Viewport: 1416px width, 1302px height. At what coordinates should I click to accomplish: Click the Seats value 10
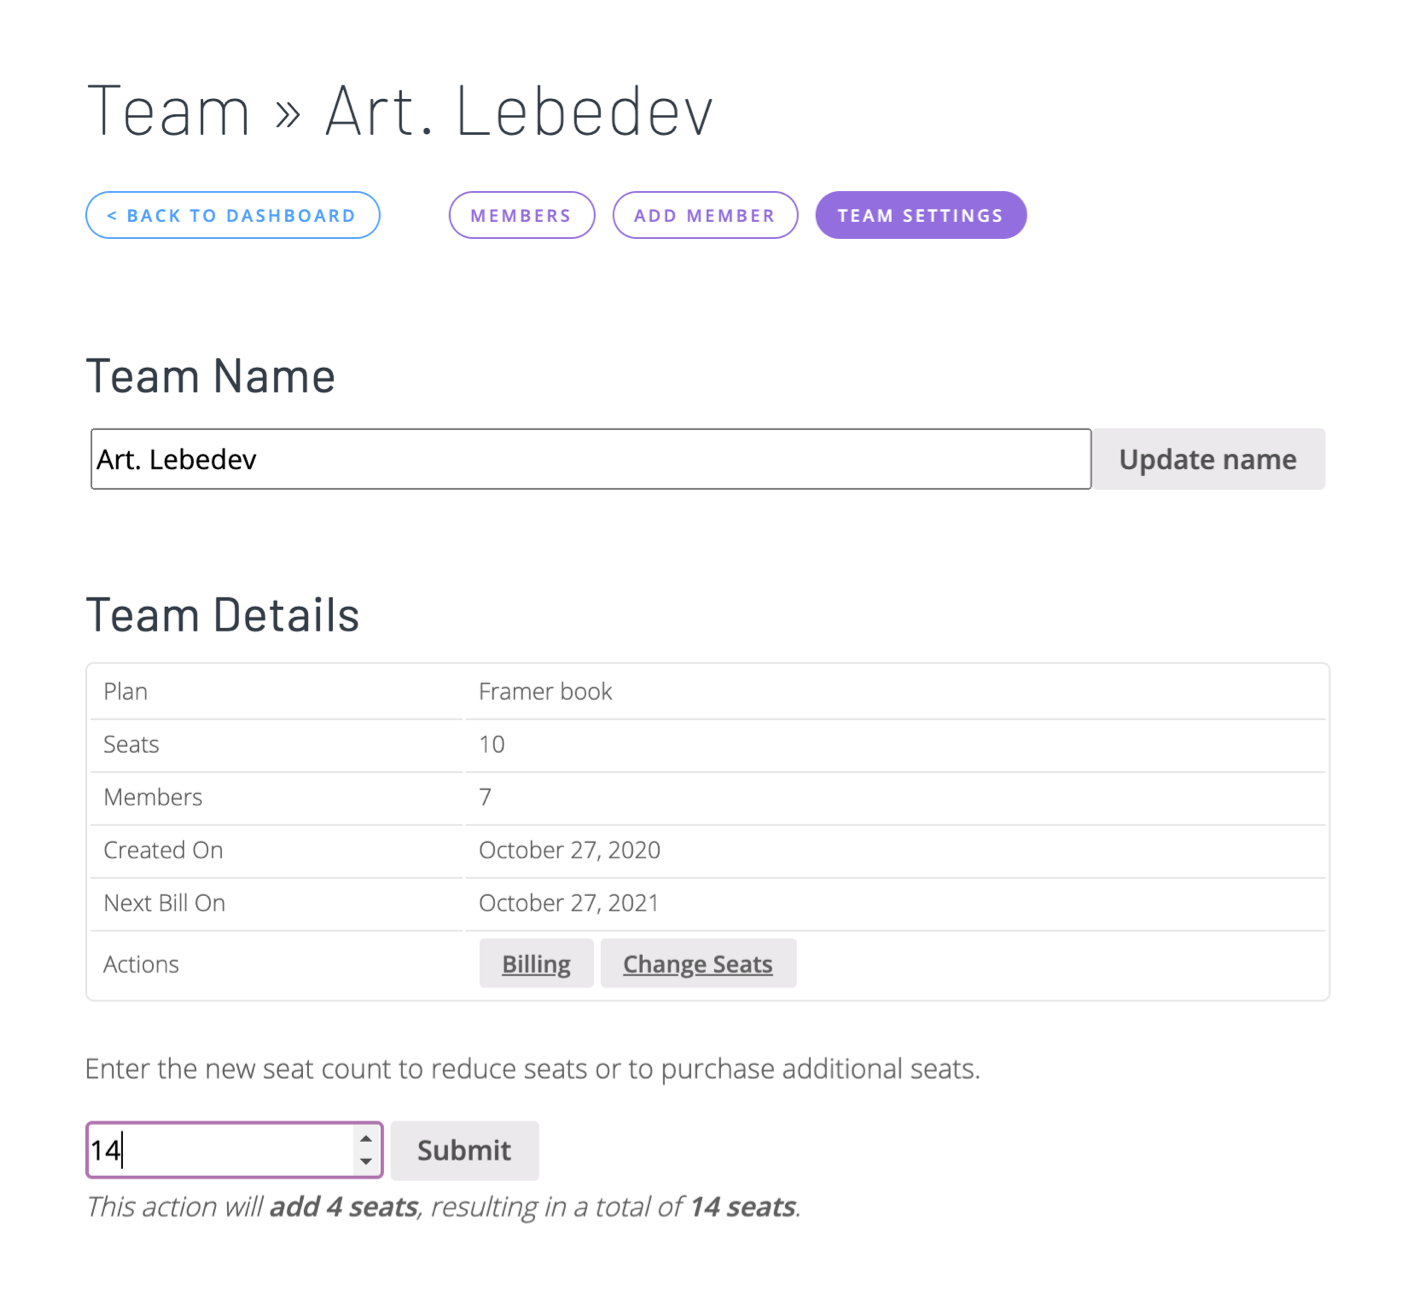click(492, 744)
